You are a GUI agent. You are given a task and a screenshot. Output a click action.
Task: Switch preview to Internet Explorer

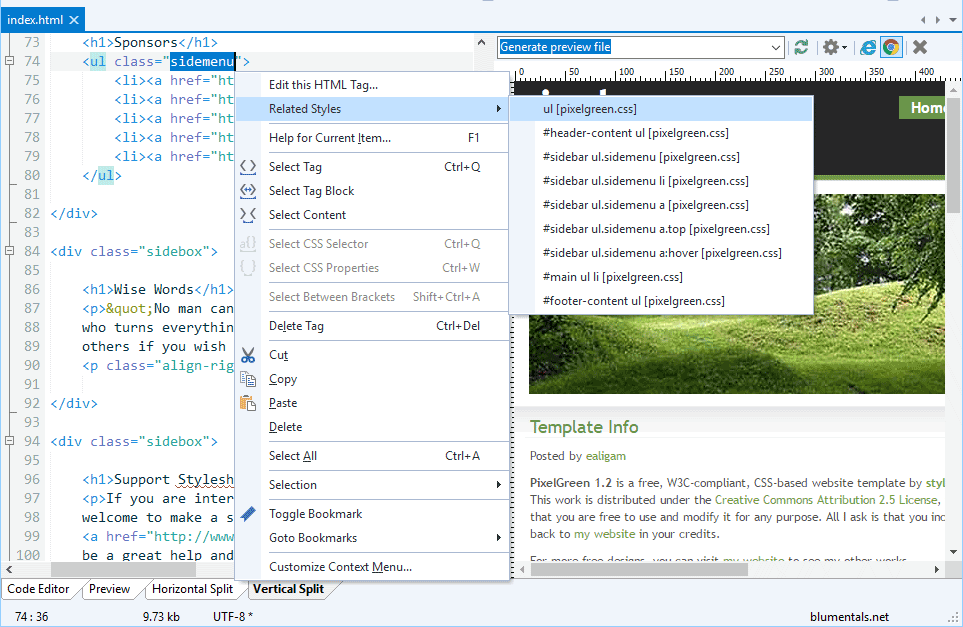868,47
